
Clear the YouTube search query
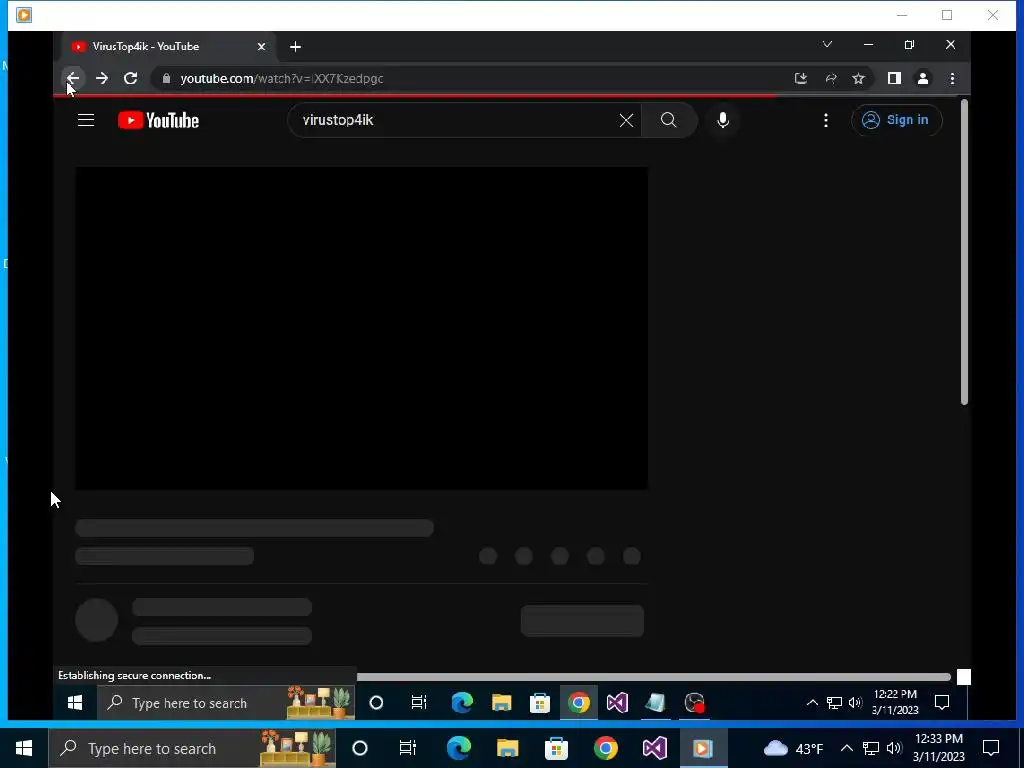(x=626, y=120)
